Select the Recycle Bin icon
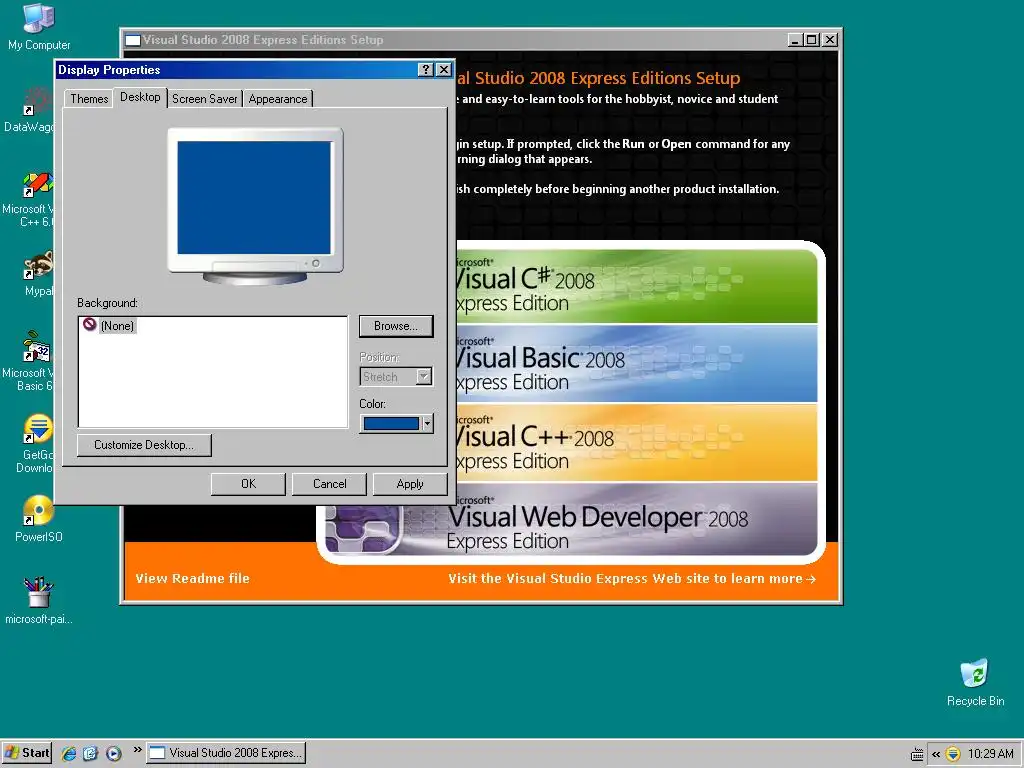 [x=974, y=673]
